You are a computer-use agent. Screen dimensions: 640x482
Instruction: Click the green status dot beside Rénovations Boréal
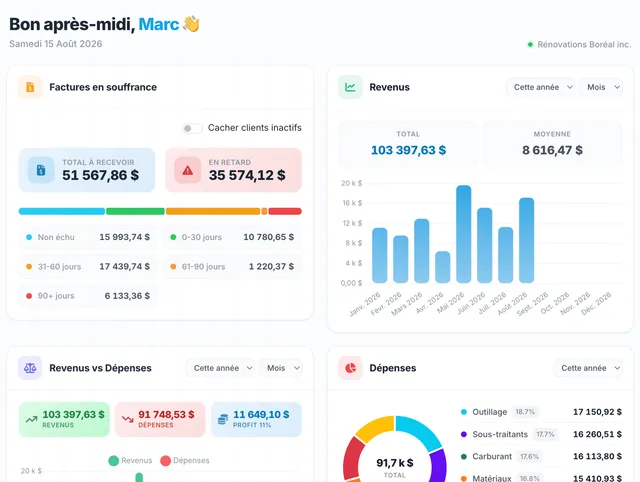(530, 44)
